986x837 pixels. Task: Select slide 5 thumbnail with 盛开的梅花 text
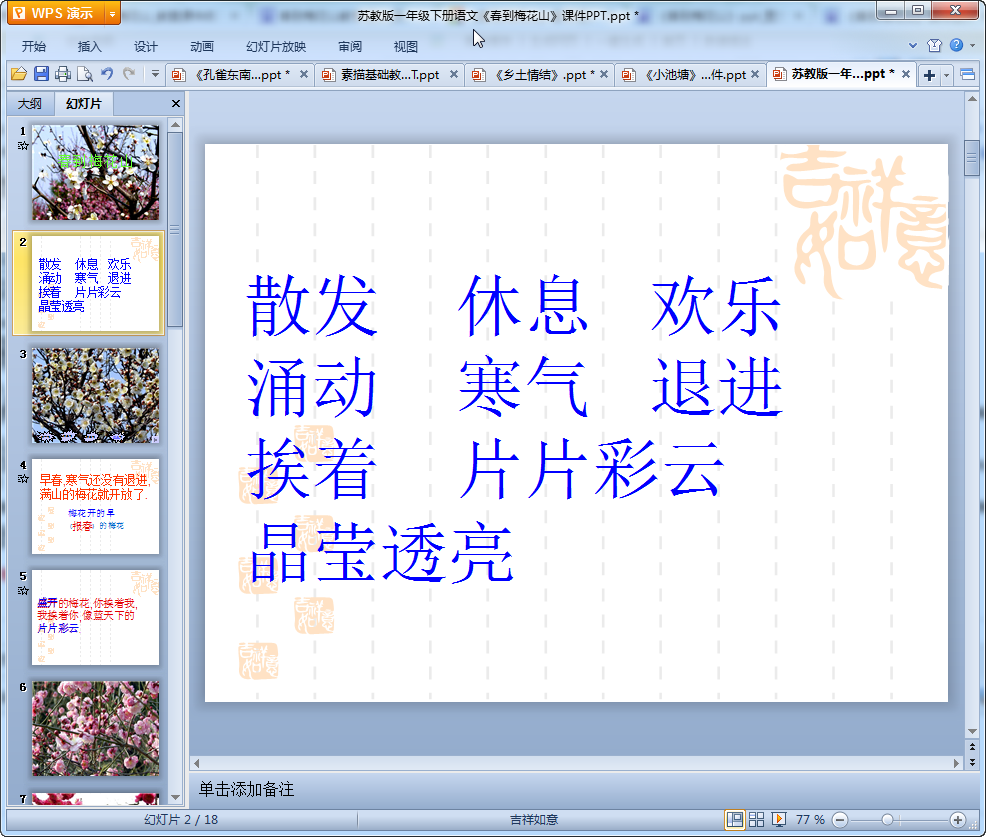click(96, 618)
